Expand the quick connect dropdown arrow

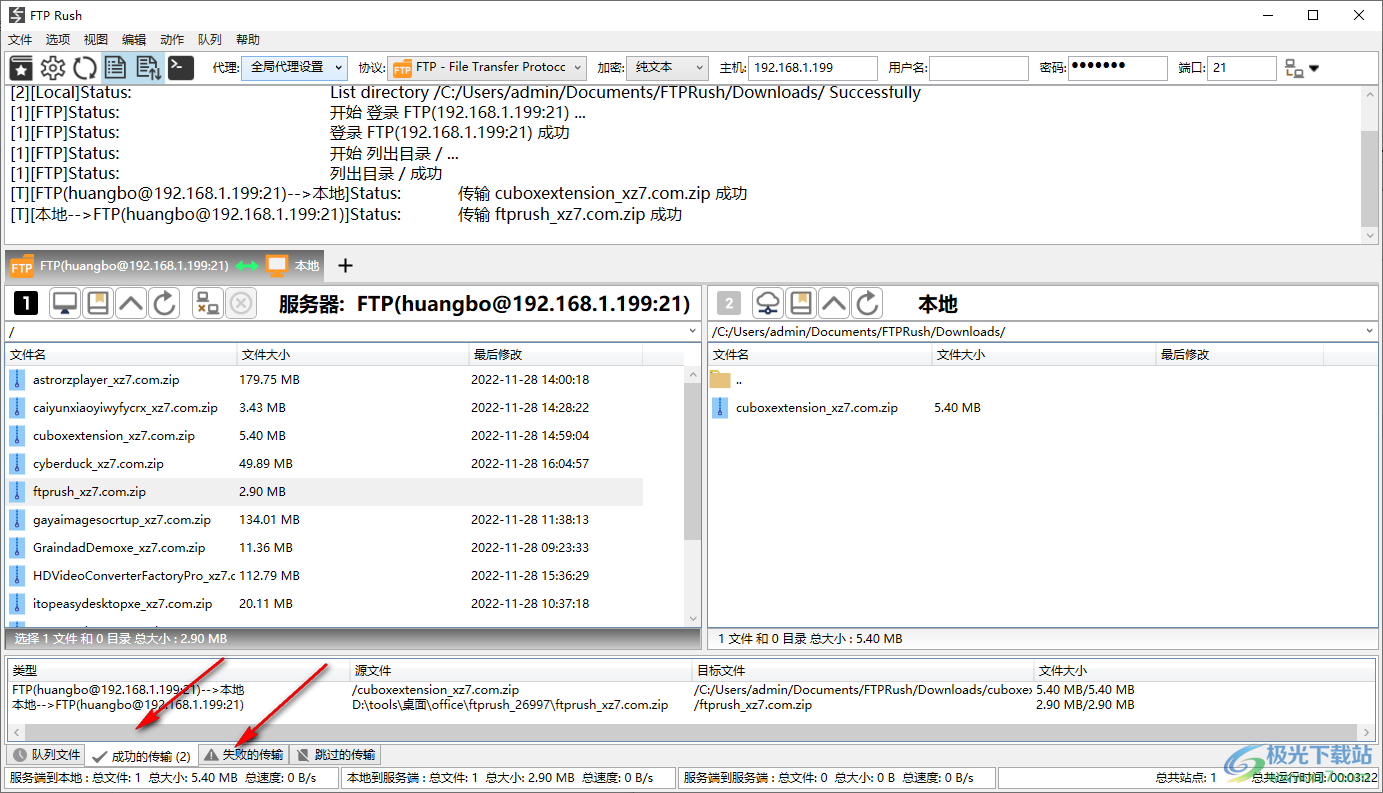1314,69
